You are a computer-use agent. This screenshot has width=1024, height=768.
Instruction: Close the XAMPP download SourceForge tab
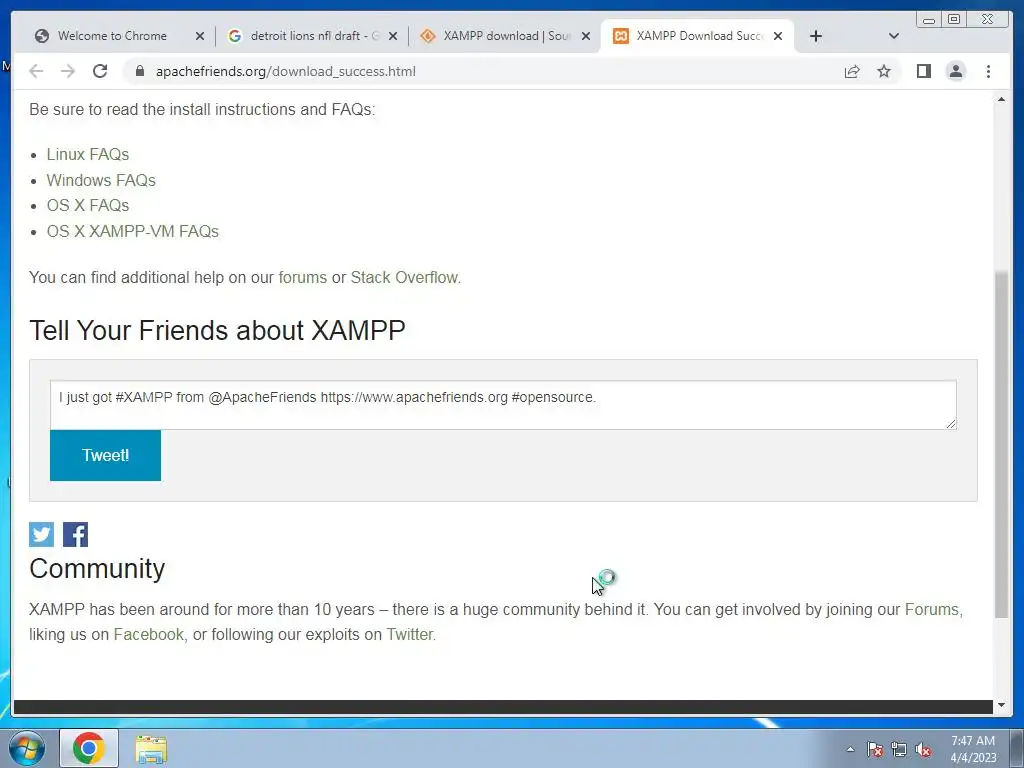(586, 36)
